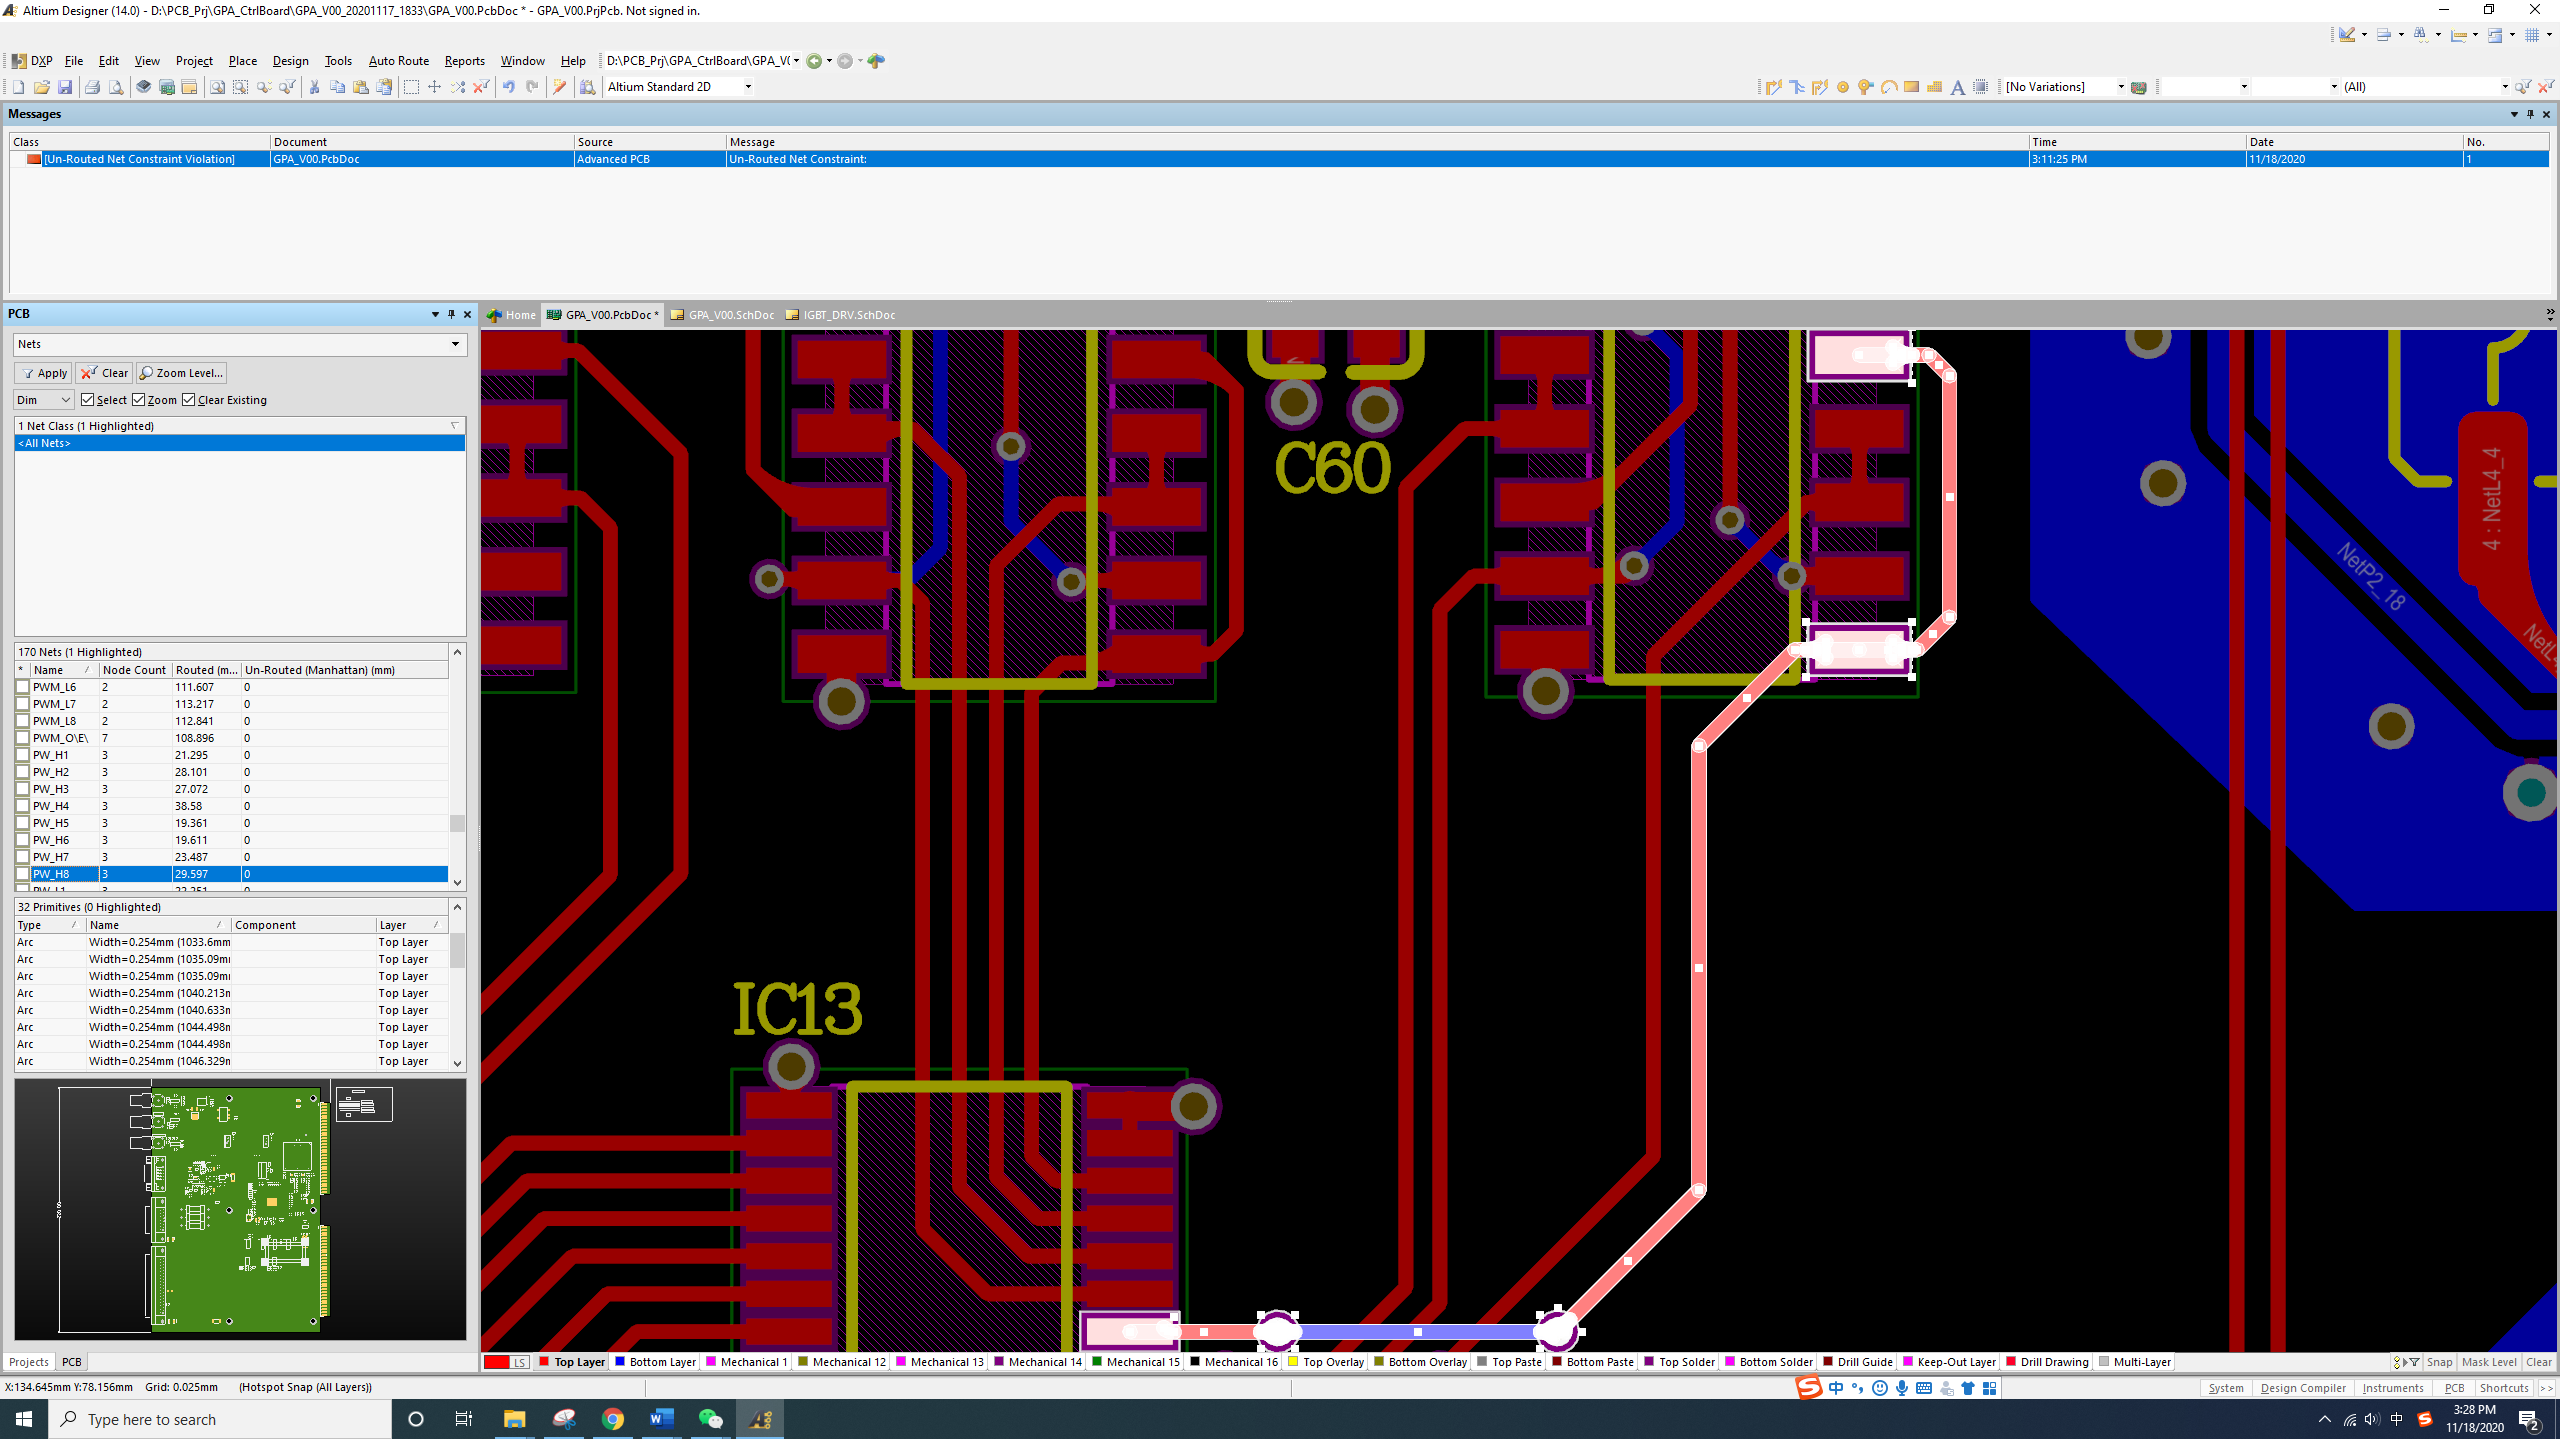The image size is (2560, 1439).
Task: Click the Select Inside Area icon
Action: tap(411, 87)
